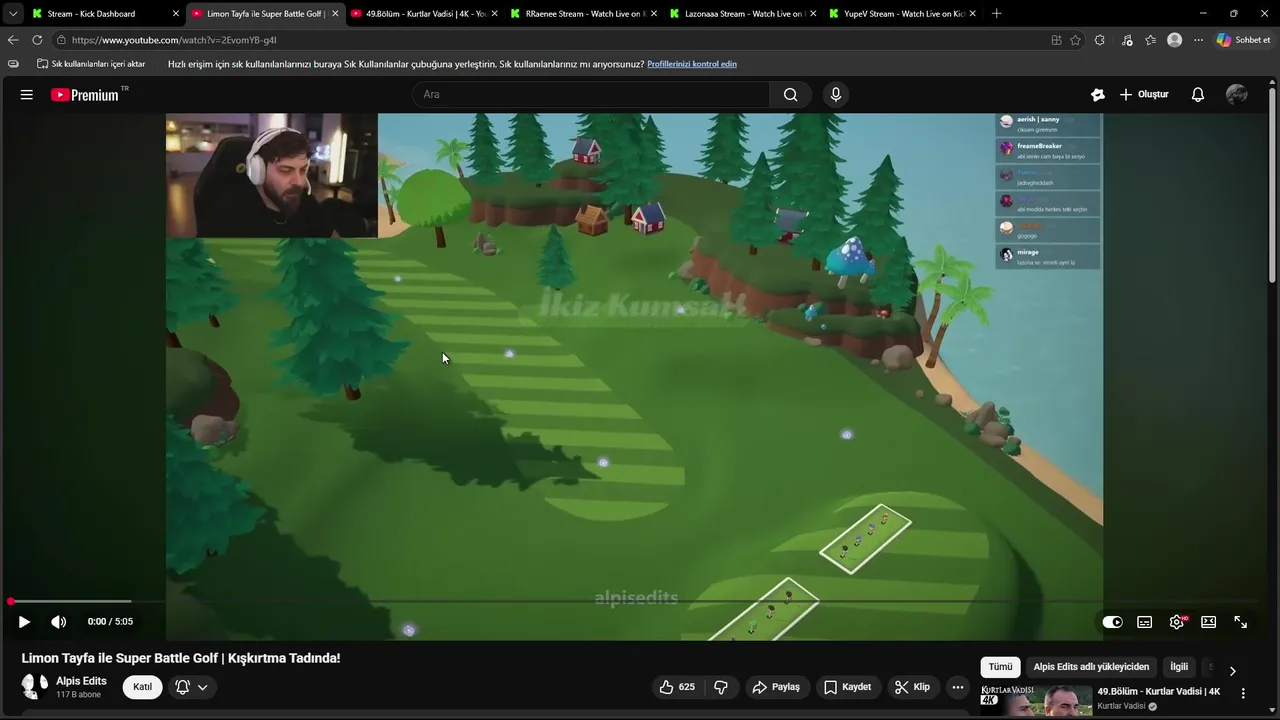Mute the video volume

[59, 622]
